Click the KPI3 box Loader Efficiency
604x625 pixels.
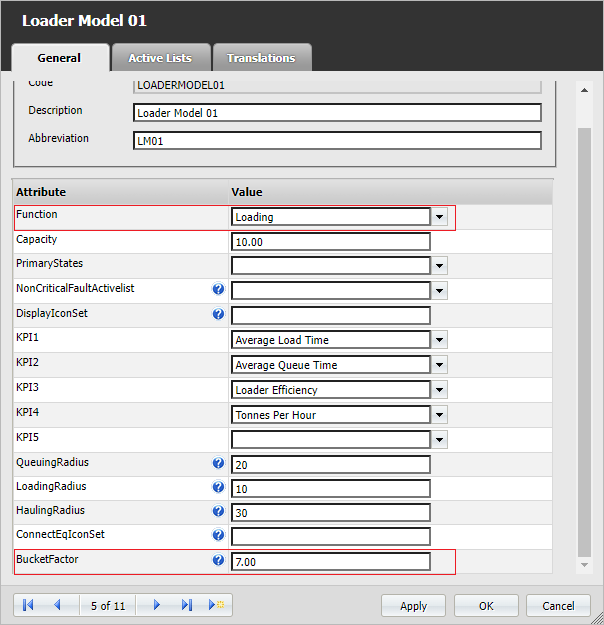tap(331, 390)
